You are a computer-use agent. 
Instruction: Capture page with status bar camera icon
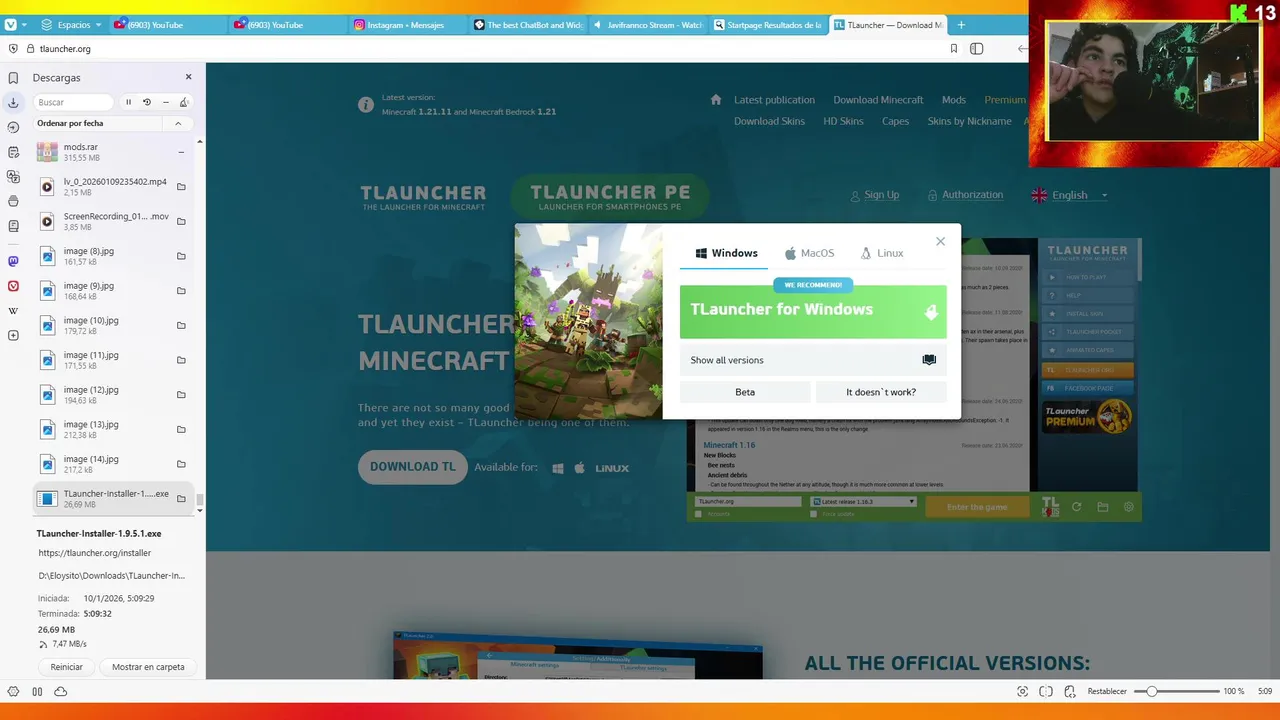click(x=1022, y=691)
